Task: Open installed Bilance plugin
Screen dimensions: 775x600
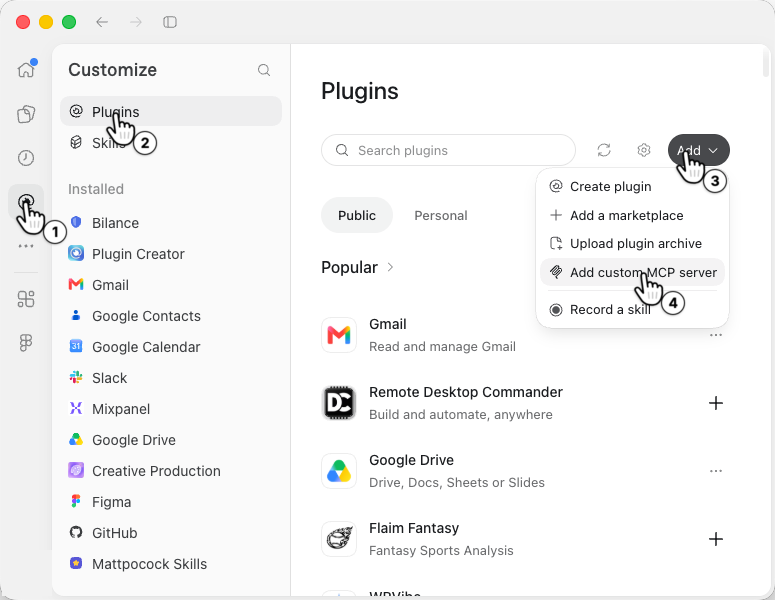Action: [x=171, y=223]
